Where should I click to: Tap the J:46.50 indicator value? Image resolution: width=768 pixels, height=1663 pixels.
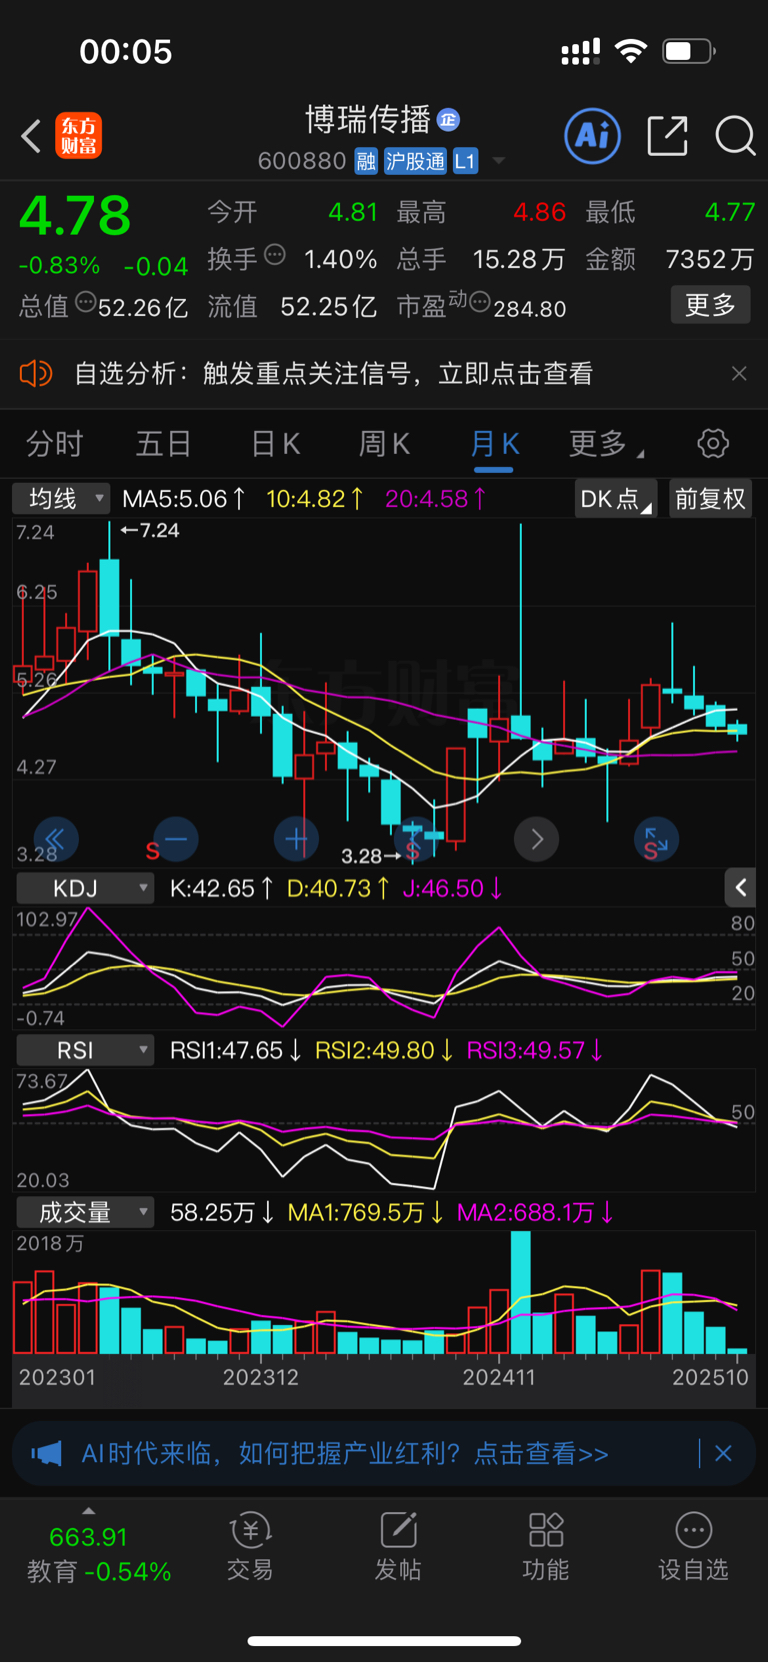tap(452, 888)
